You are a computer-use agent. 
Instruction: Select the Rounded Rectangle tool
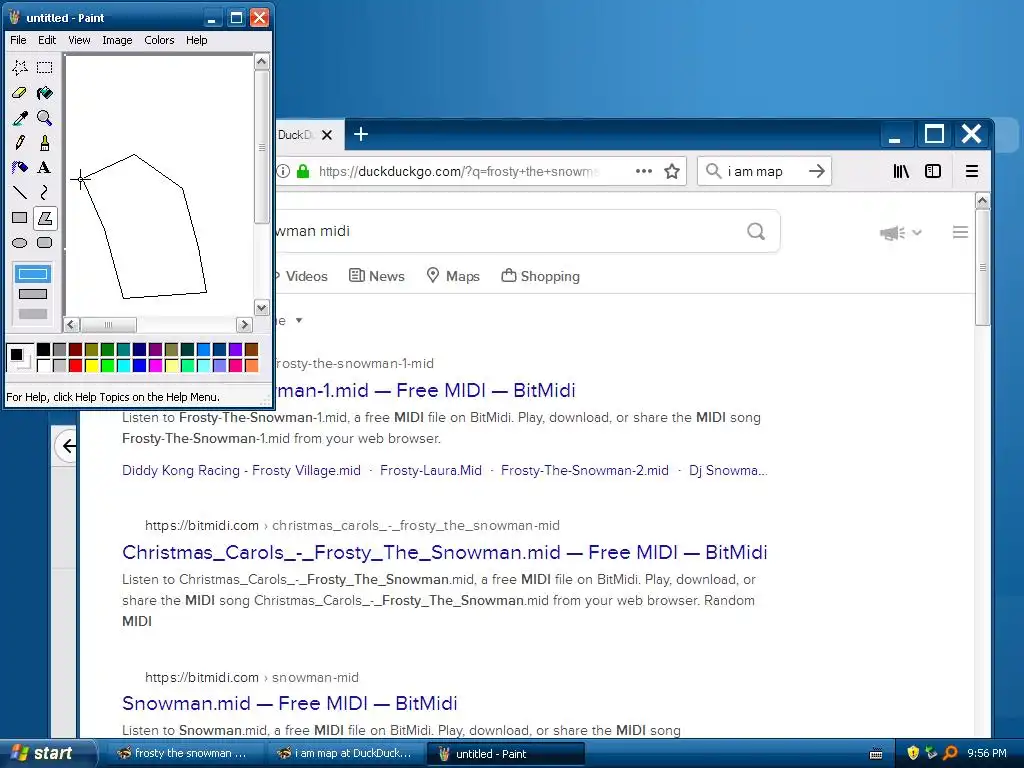click(44, 243)
